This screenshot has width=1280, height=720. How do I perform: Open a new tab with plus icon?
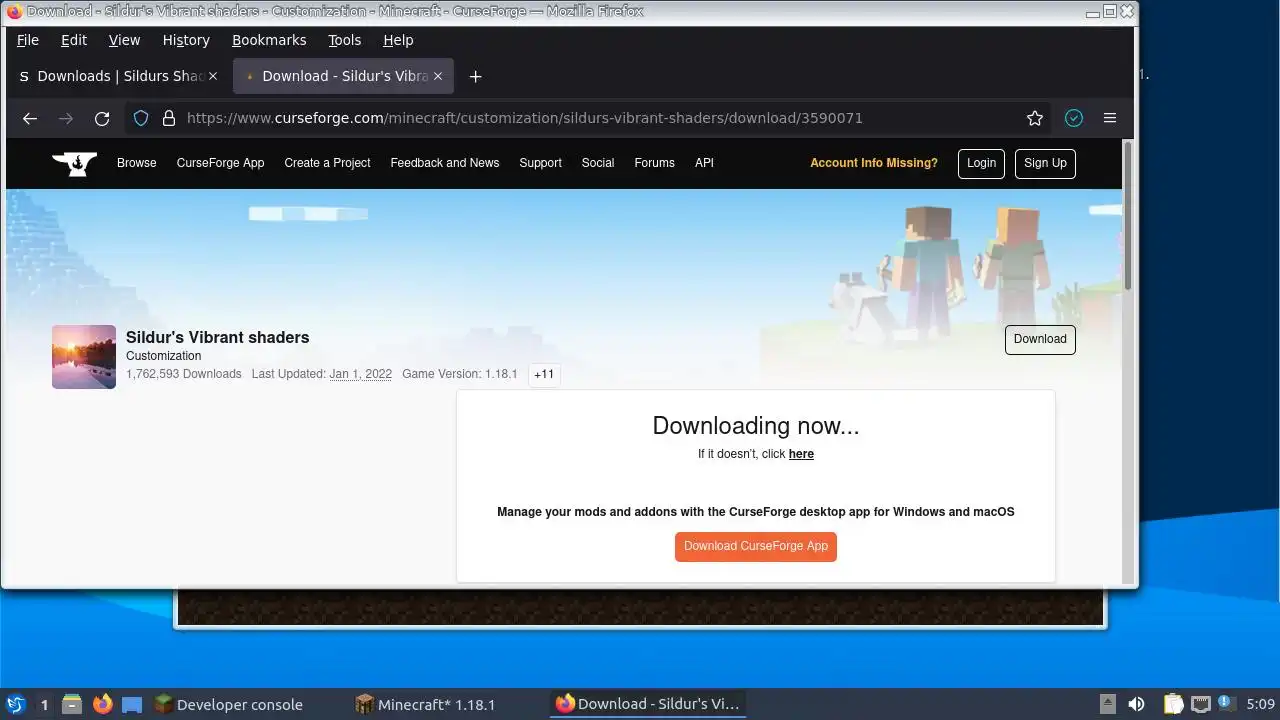pos(476,76)
